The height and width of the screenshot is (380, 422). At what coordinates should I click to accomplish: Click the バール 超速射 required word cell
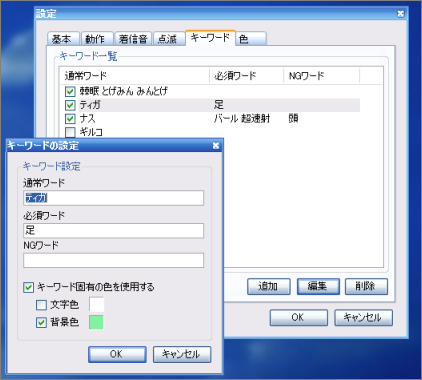coord(242,119)
